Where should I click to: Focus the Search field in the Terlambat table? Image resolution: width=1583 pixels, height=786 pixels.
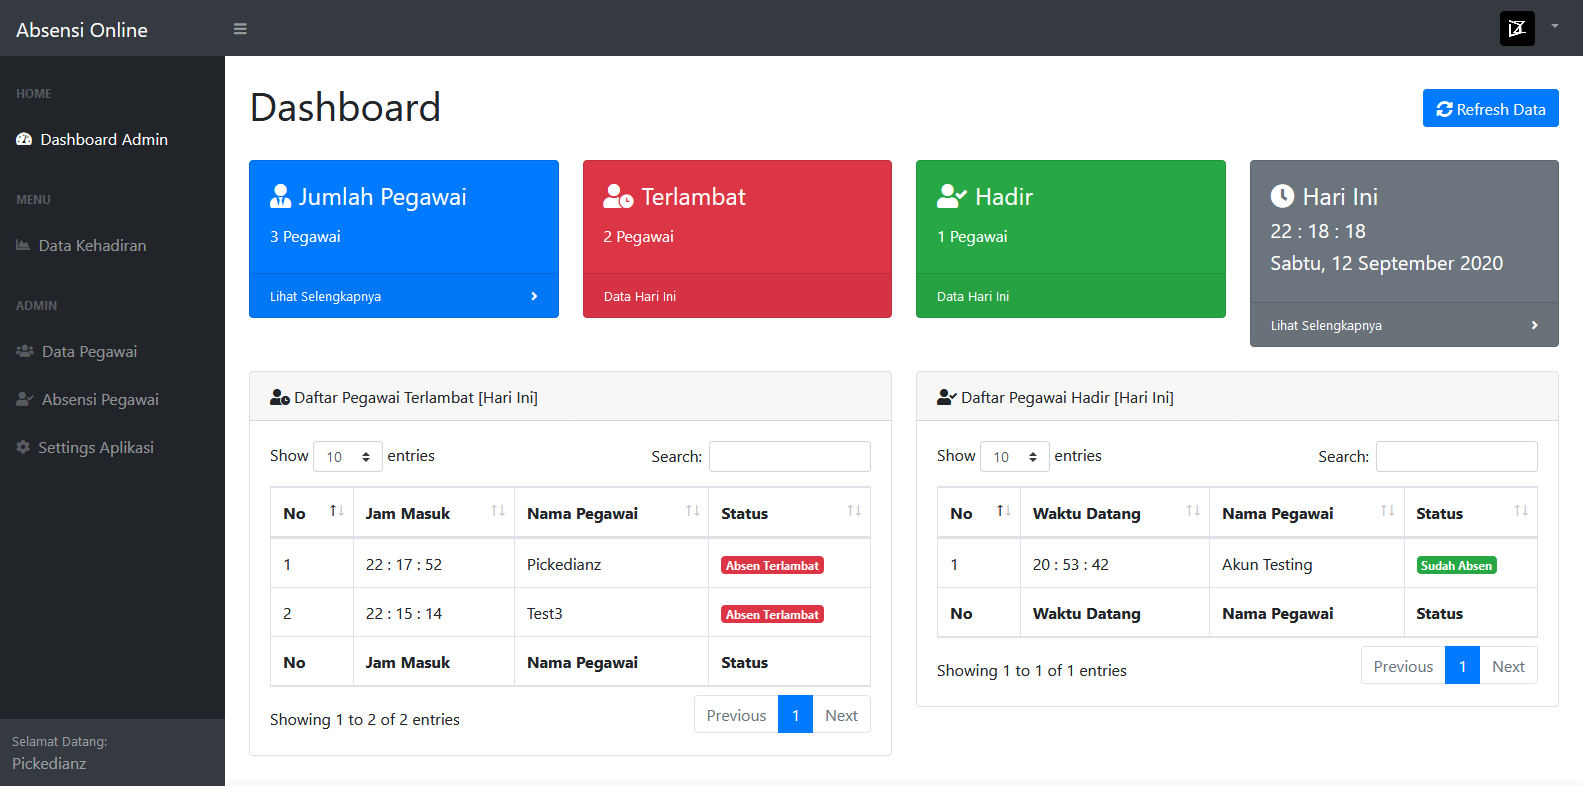click(x=789, y=457)
